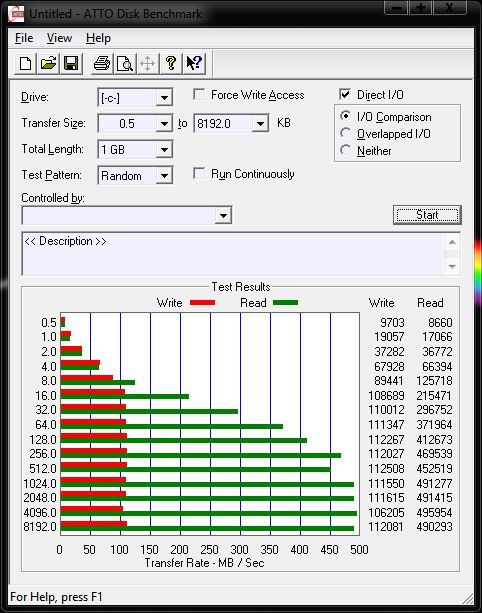Open the View menu
The width and height of the screenshot is (482, 613).
click(59, 38)
